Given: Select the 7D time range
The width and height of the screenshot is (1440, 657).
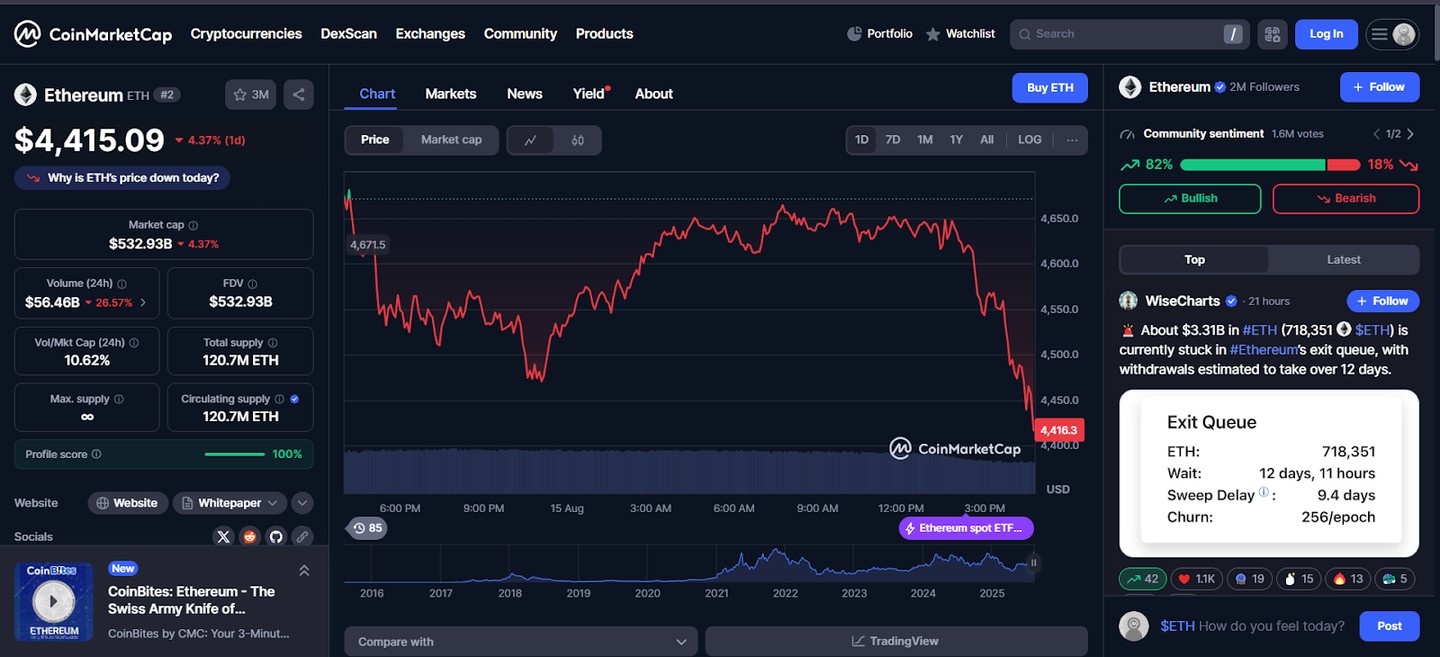Looking at the screenshot, I should [893, 140].
